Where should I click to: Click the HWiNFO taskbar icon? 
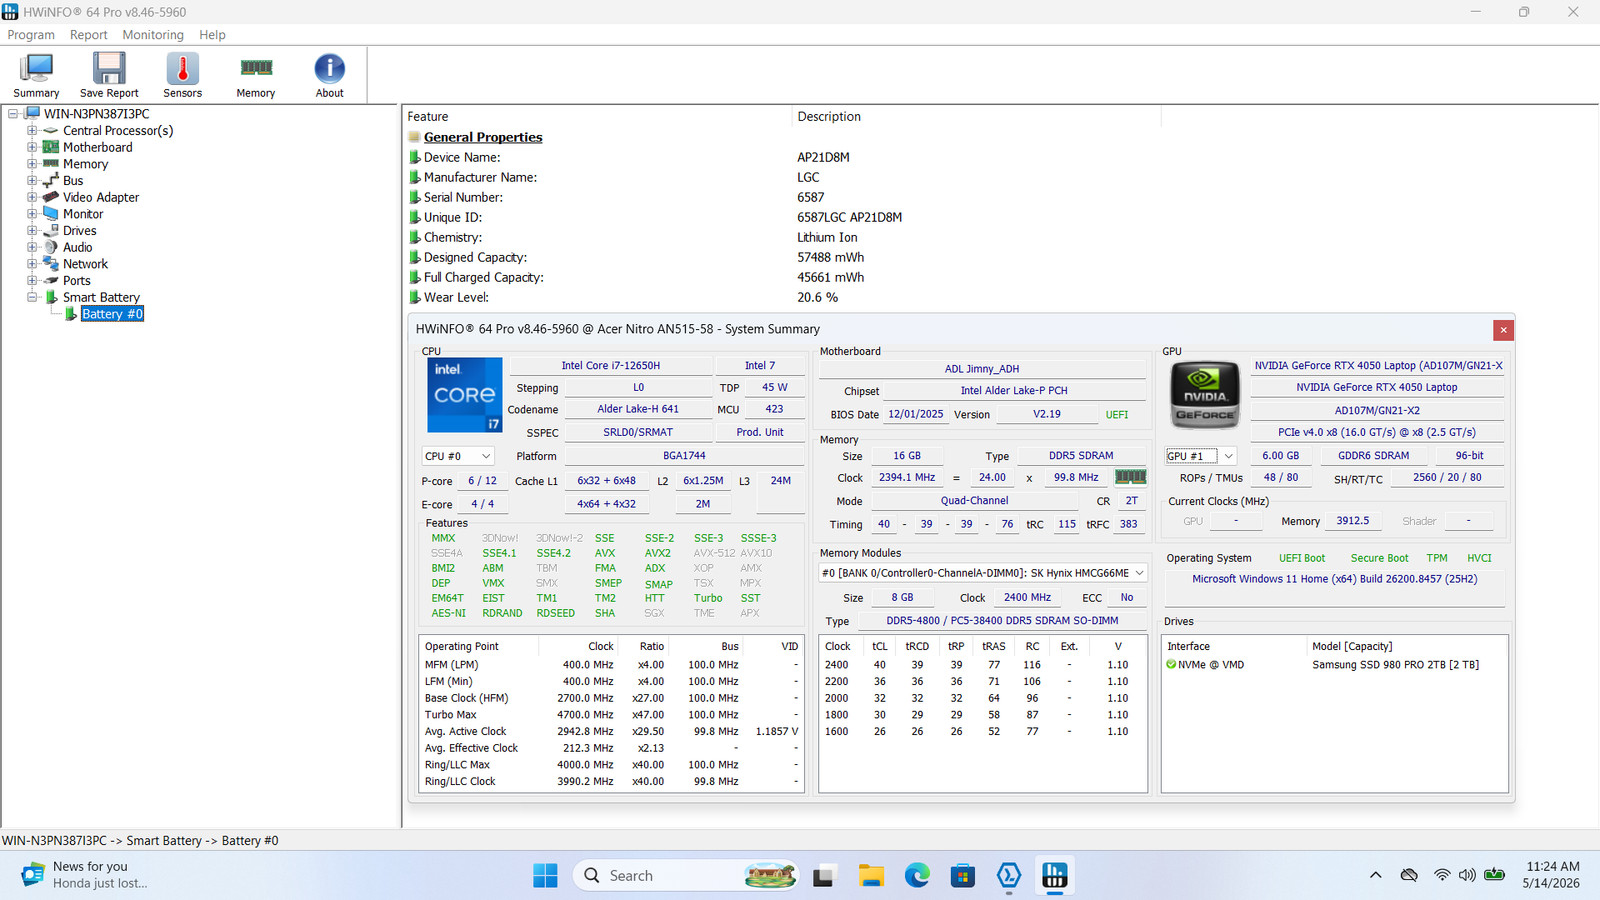pyautogui.click(x=1055, y=876)
